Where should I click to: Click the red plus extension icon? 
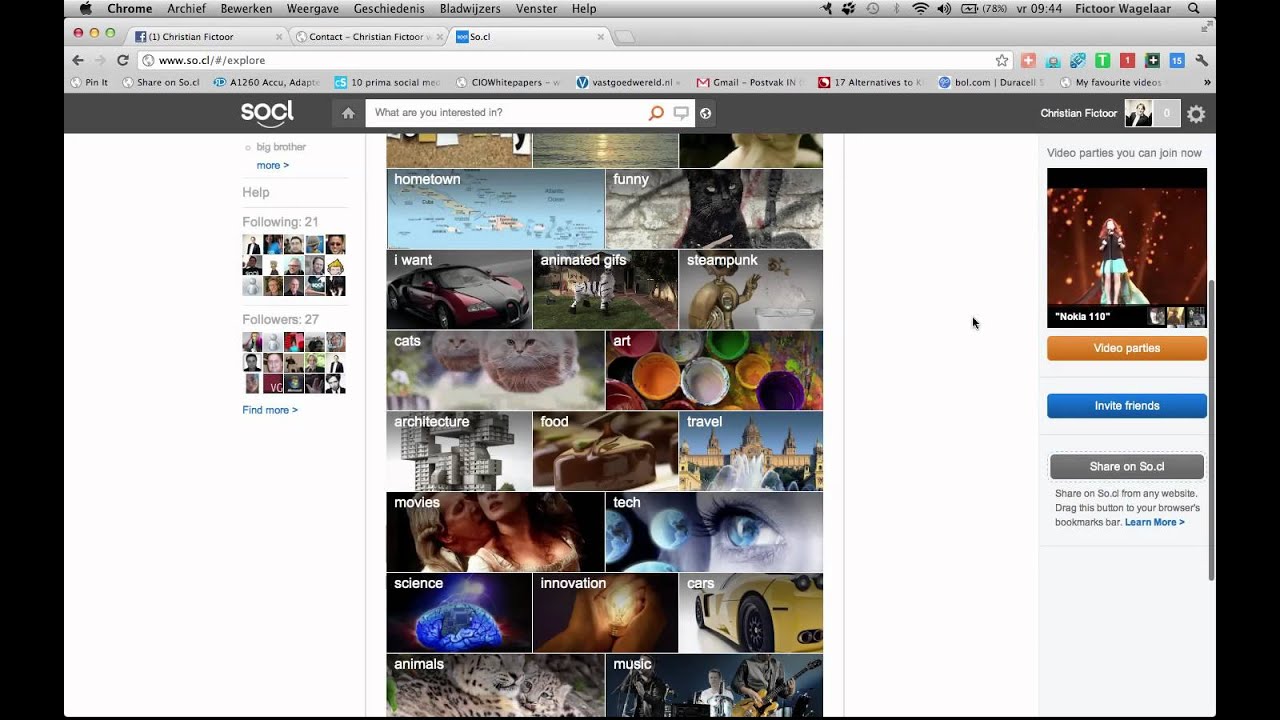coord(1027,60)
